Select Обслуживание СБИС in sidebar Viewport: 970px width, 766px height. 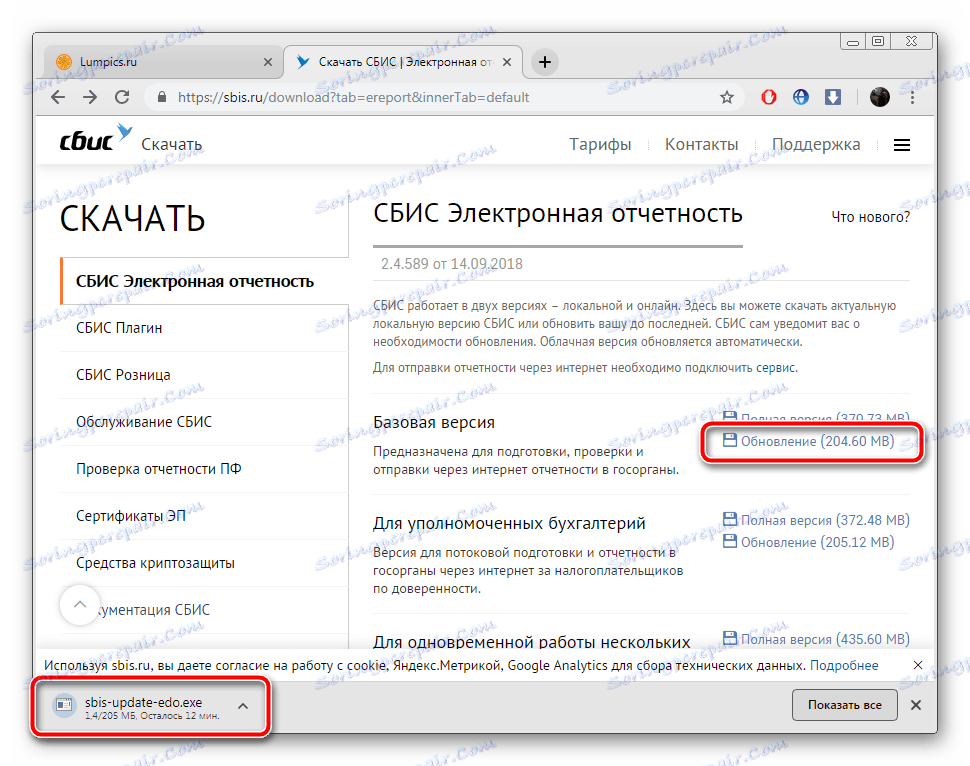[204, 422]
